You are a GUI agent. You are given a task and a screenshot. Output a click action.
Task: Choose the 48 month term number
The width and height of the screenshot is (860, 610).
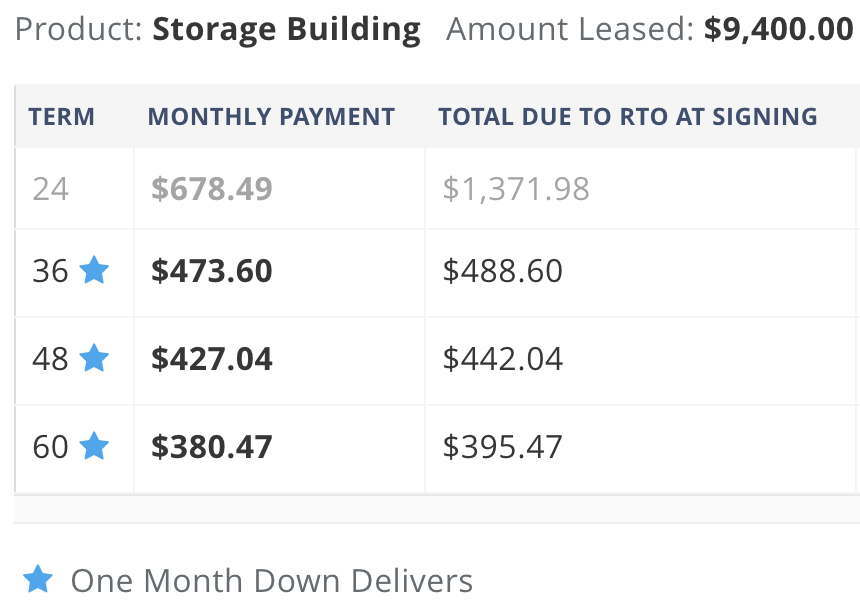pos(50,359)
